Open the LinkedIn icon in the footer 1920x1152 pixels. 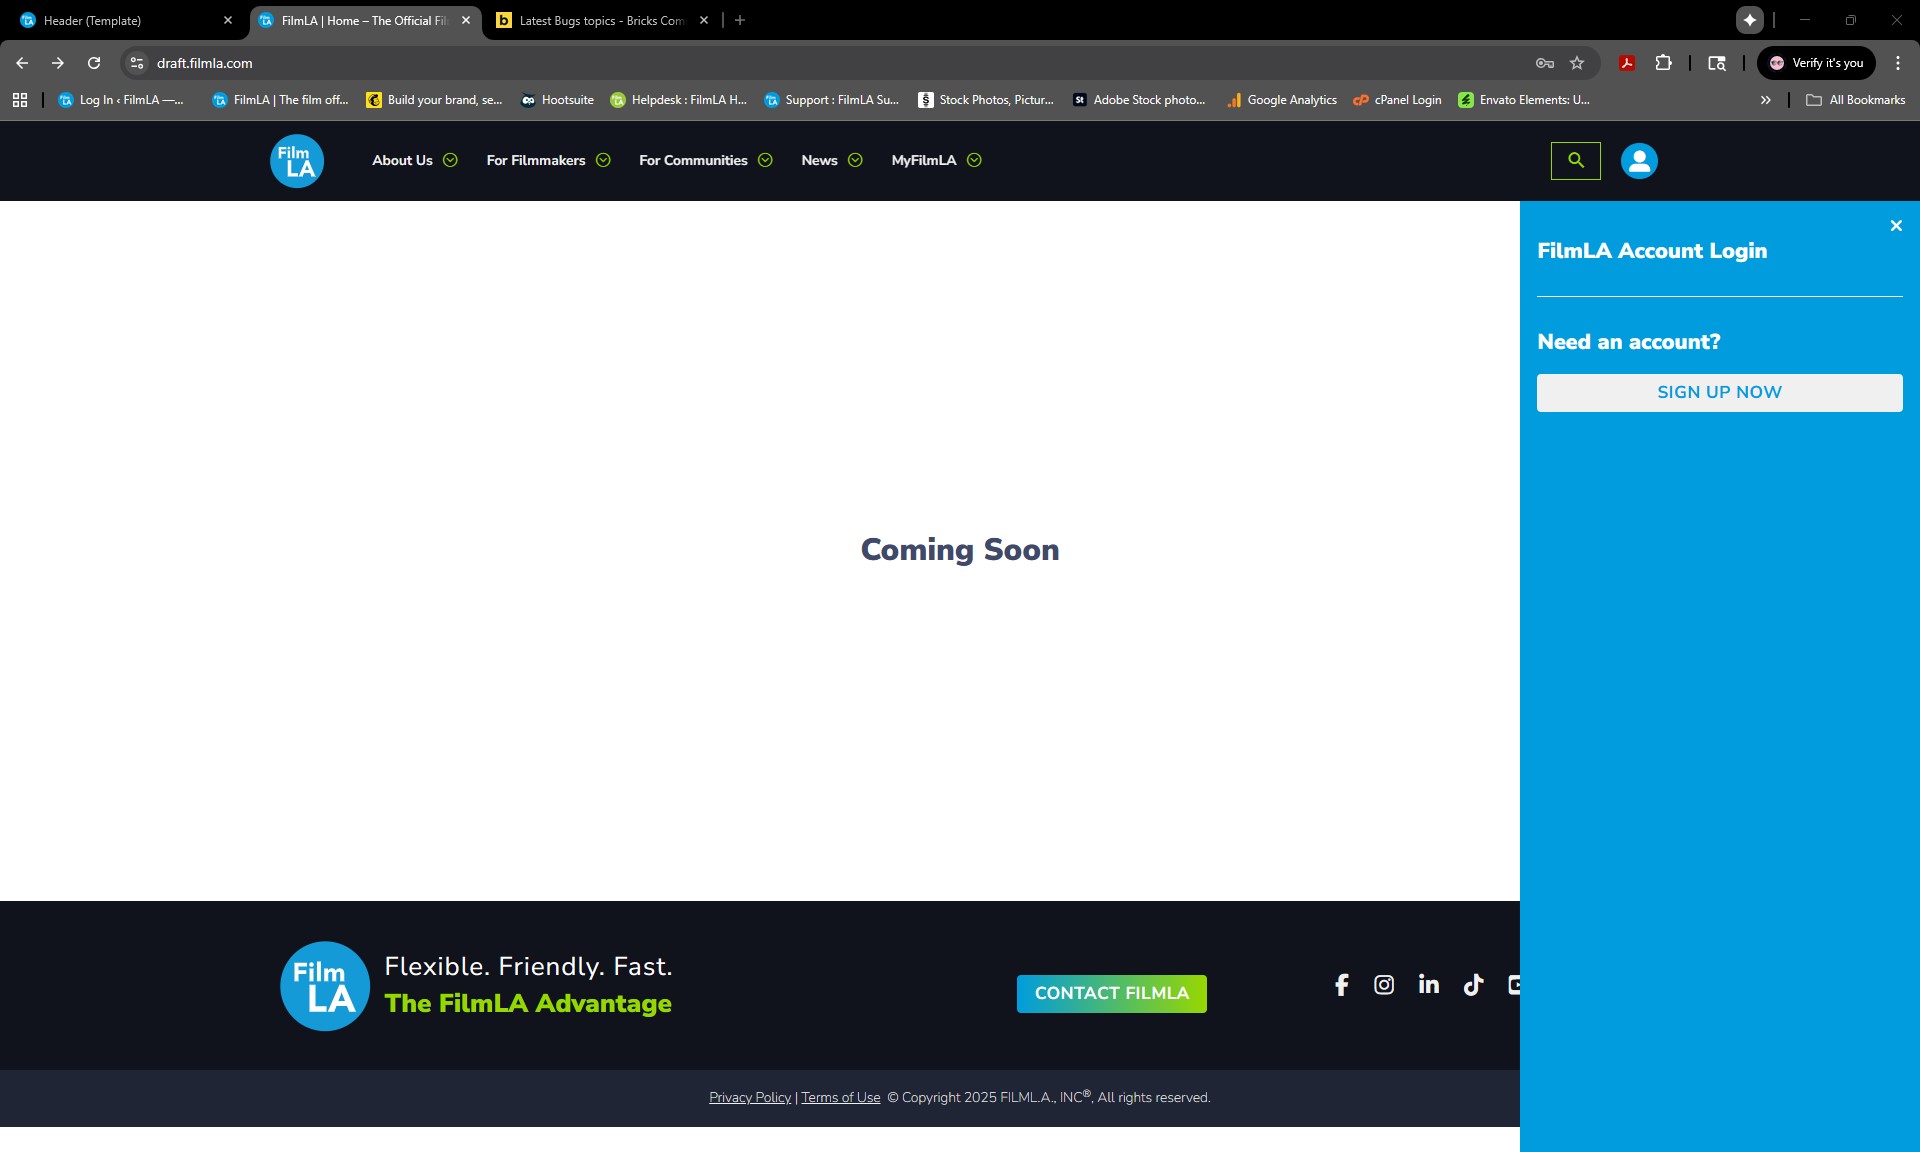coord(1428,985)
